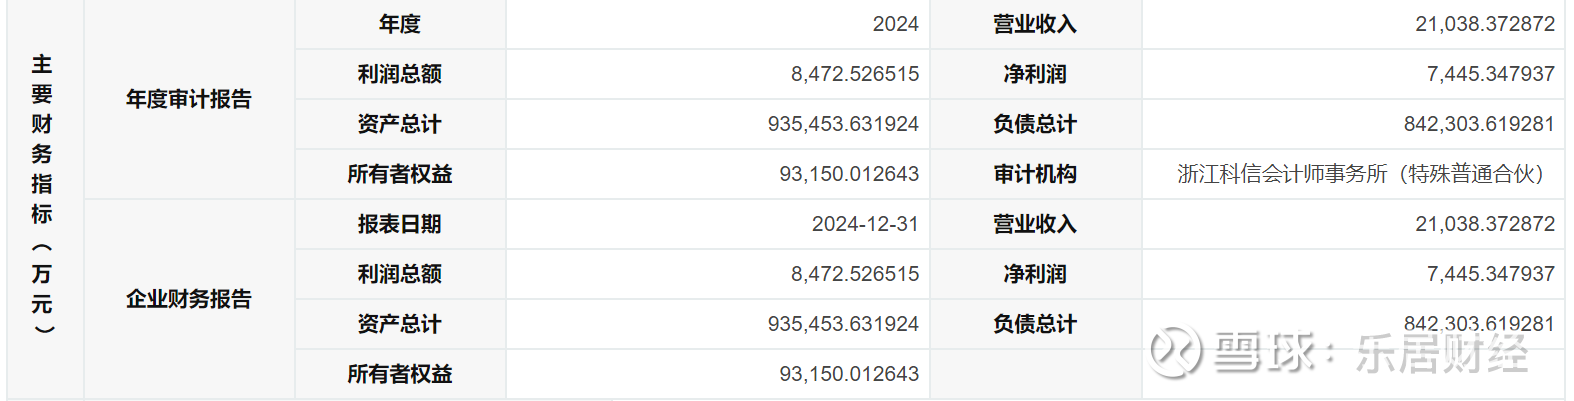
Task: Select the 审计机构 label cell
Action: [1035, 174]
